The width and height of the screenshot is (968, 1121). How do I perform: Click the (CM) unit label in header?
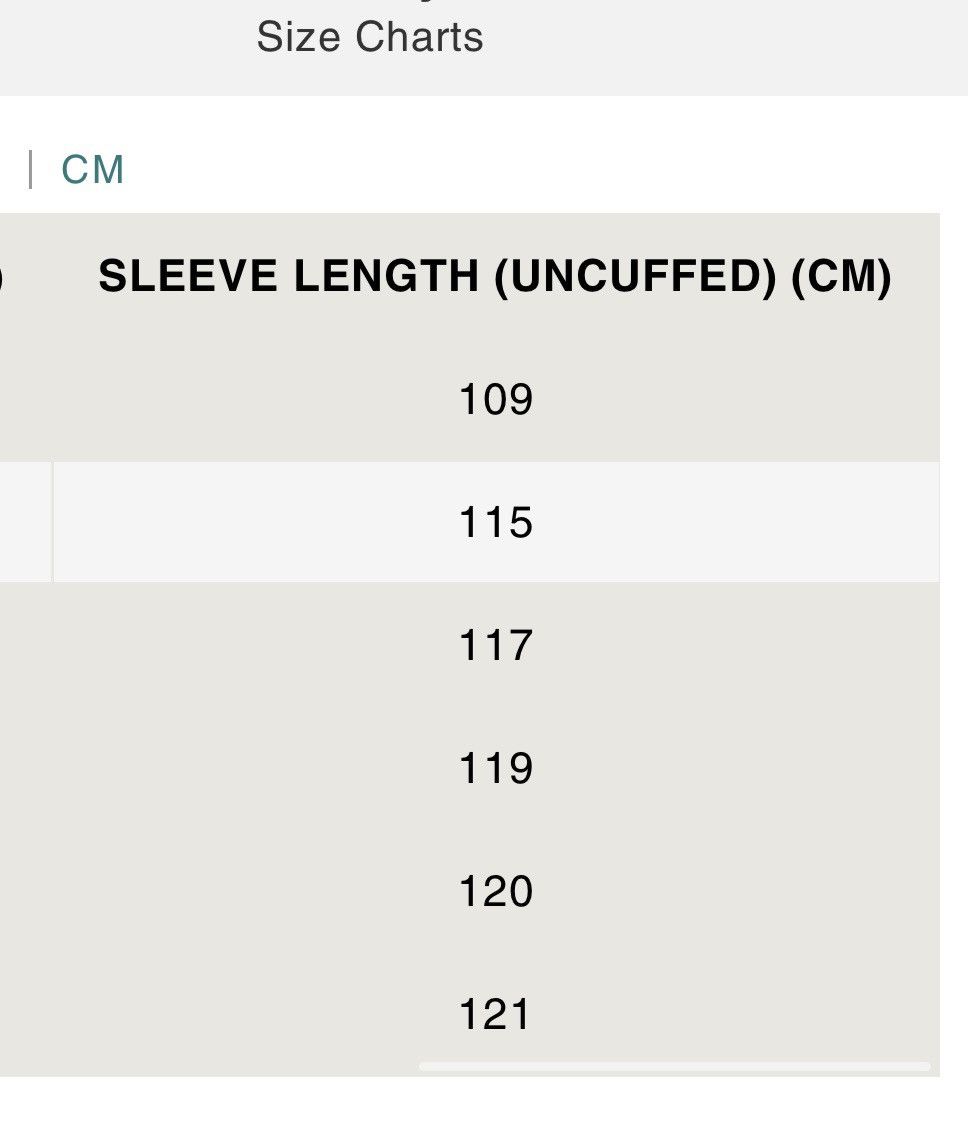click(x=841, y=276)
